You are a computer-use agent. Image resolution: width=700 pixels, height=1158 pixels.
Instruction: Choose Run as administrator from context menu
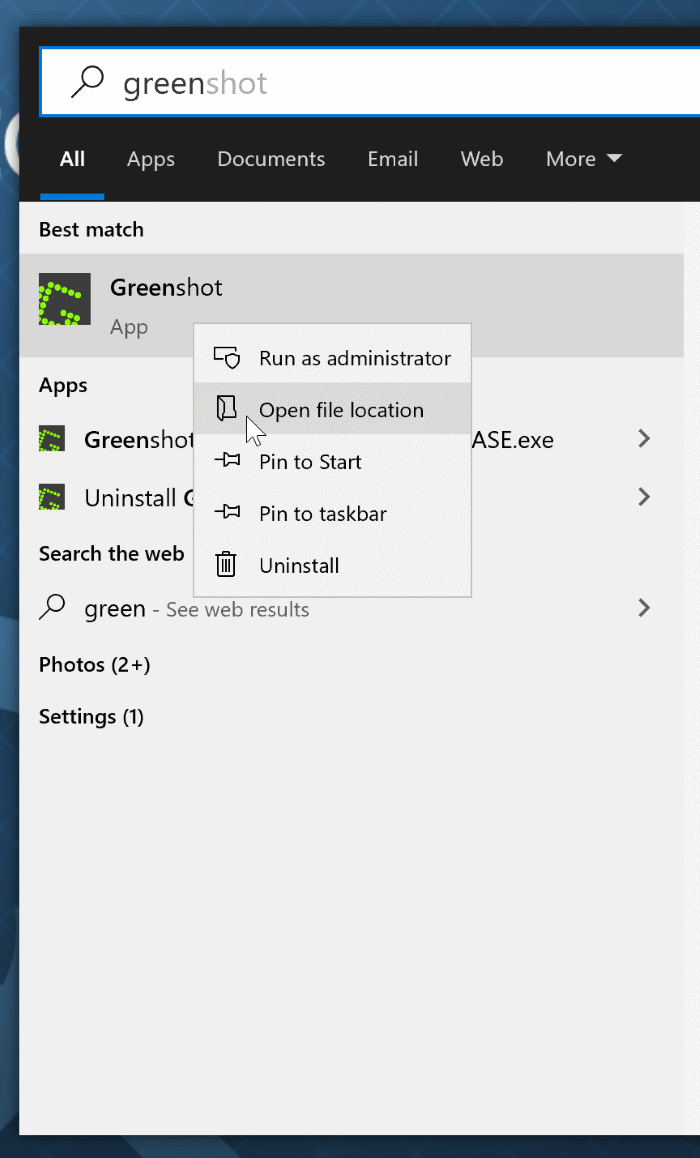point(332,357)
